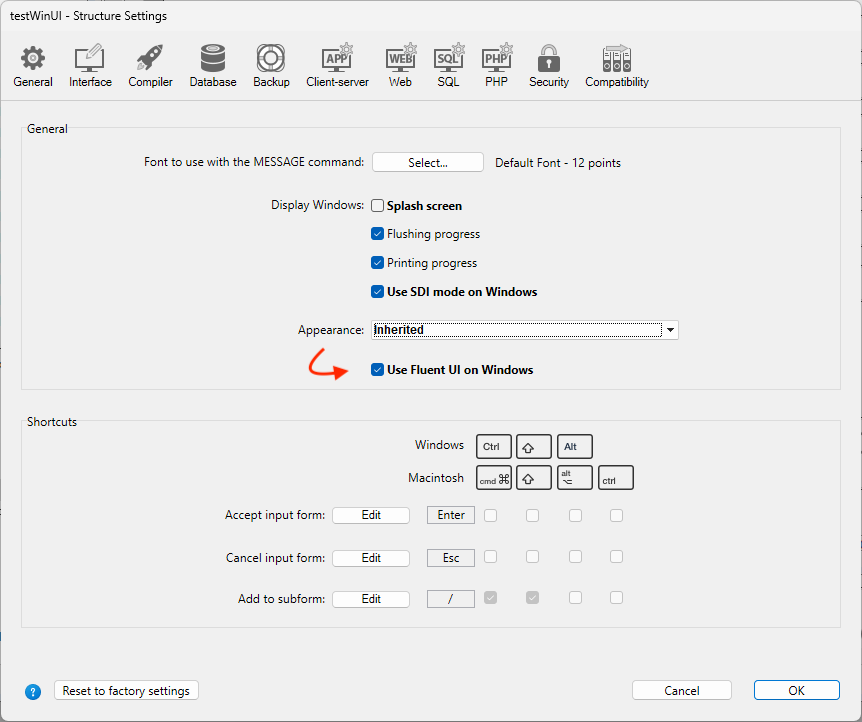This screenshot has width=862, height=722.
Task: Open the General settings page
Action: click(x=33, y=66)
